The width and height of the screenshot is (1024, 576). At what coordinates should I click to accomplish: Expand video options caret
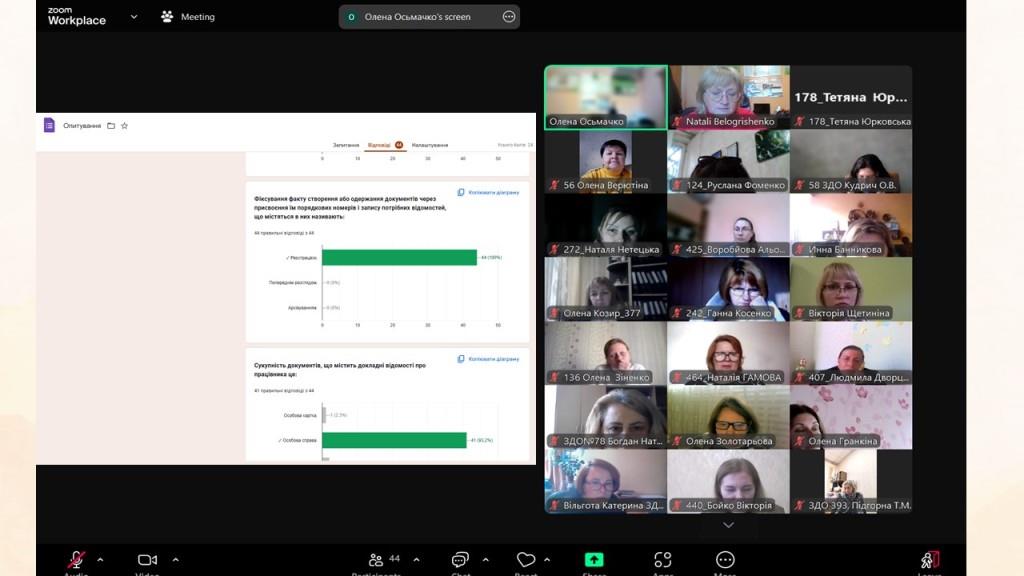[176, 560]
